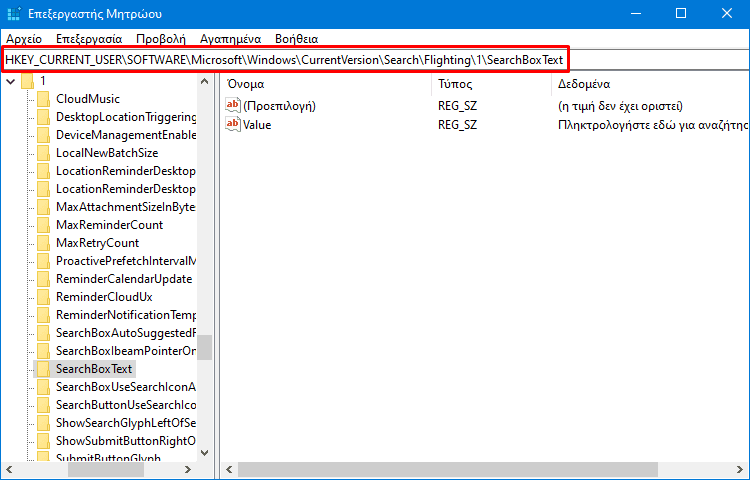
Task: Select the SearchBoxIbeamPointerOn key
Action: point(126,351)
